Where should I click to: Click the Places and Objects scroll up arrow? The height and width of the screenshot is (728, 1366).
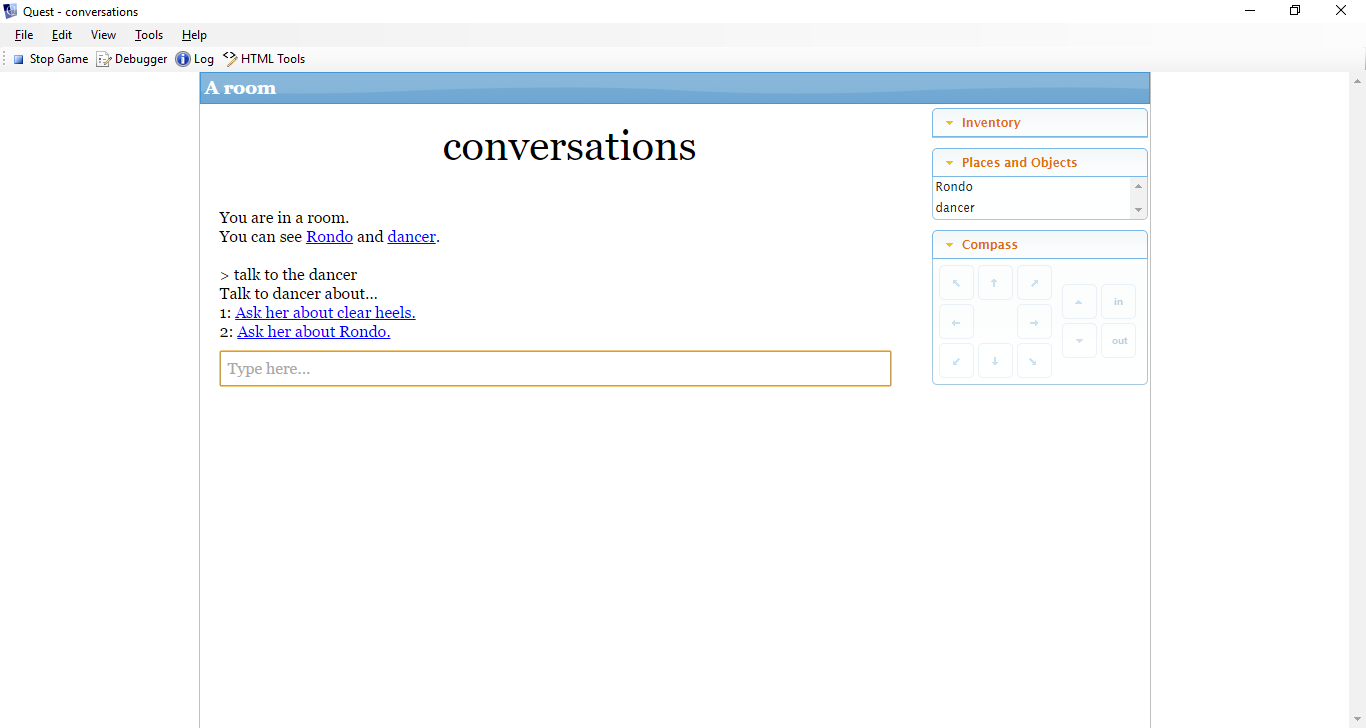[1138, 187]
